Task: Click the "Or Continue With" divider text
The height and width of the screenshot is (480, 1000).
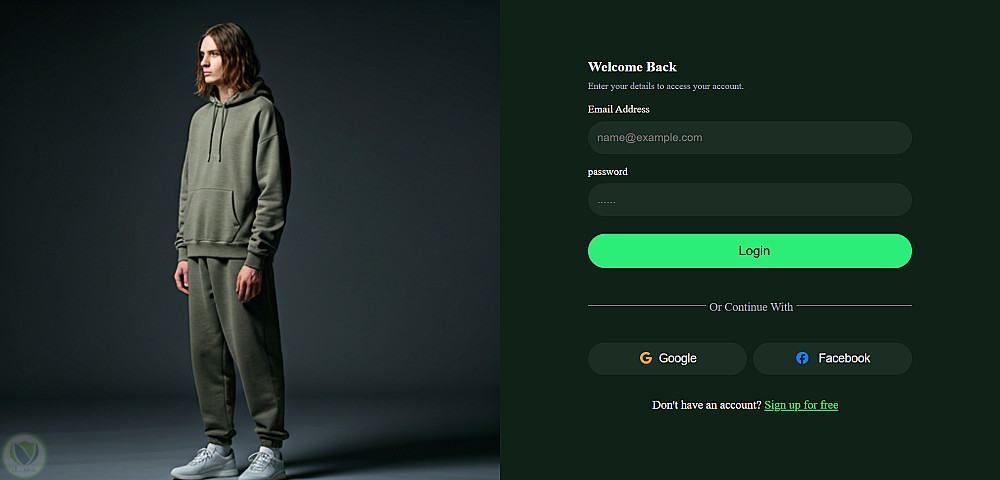Action: point(751,307)
